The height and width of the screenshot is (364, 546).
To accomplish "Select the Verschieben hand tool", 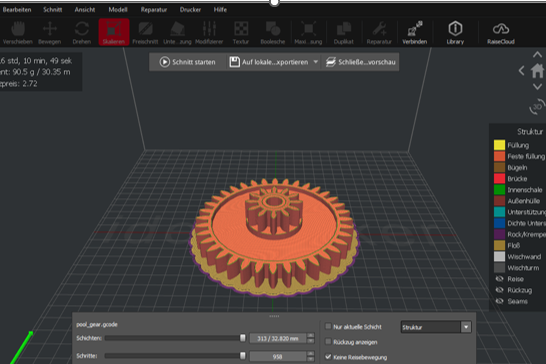I will click(x=17, y=32).
